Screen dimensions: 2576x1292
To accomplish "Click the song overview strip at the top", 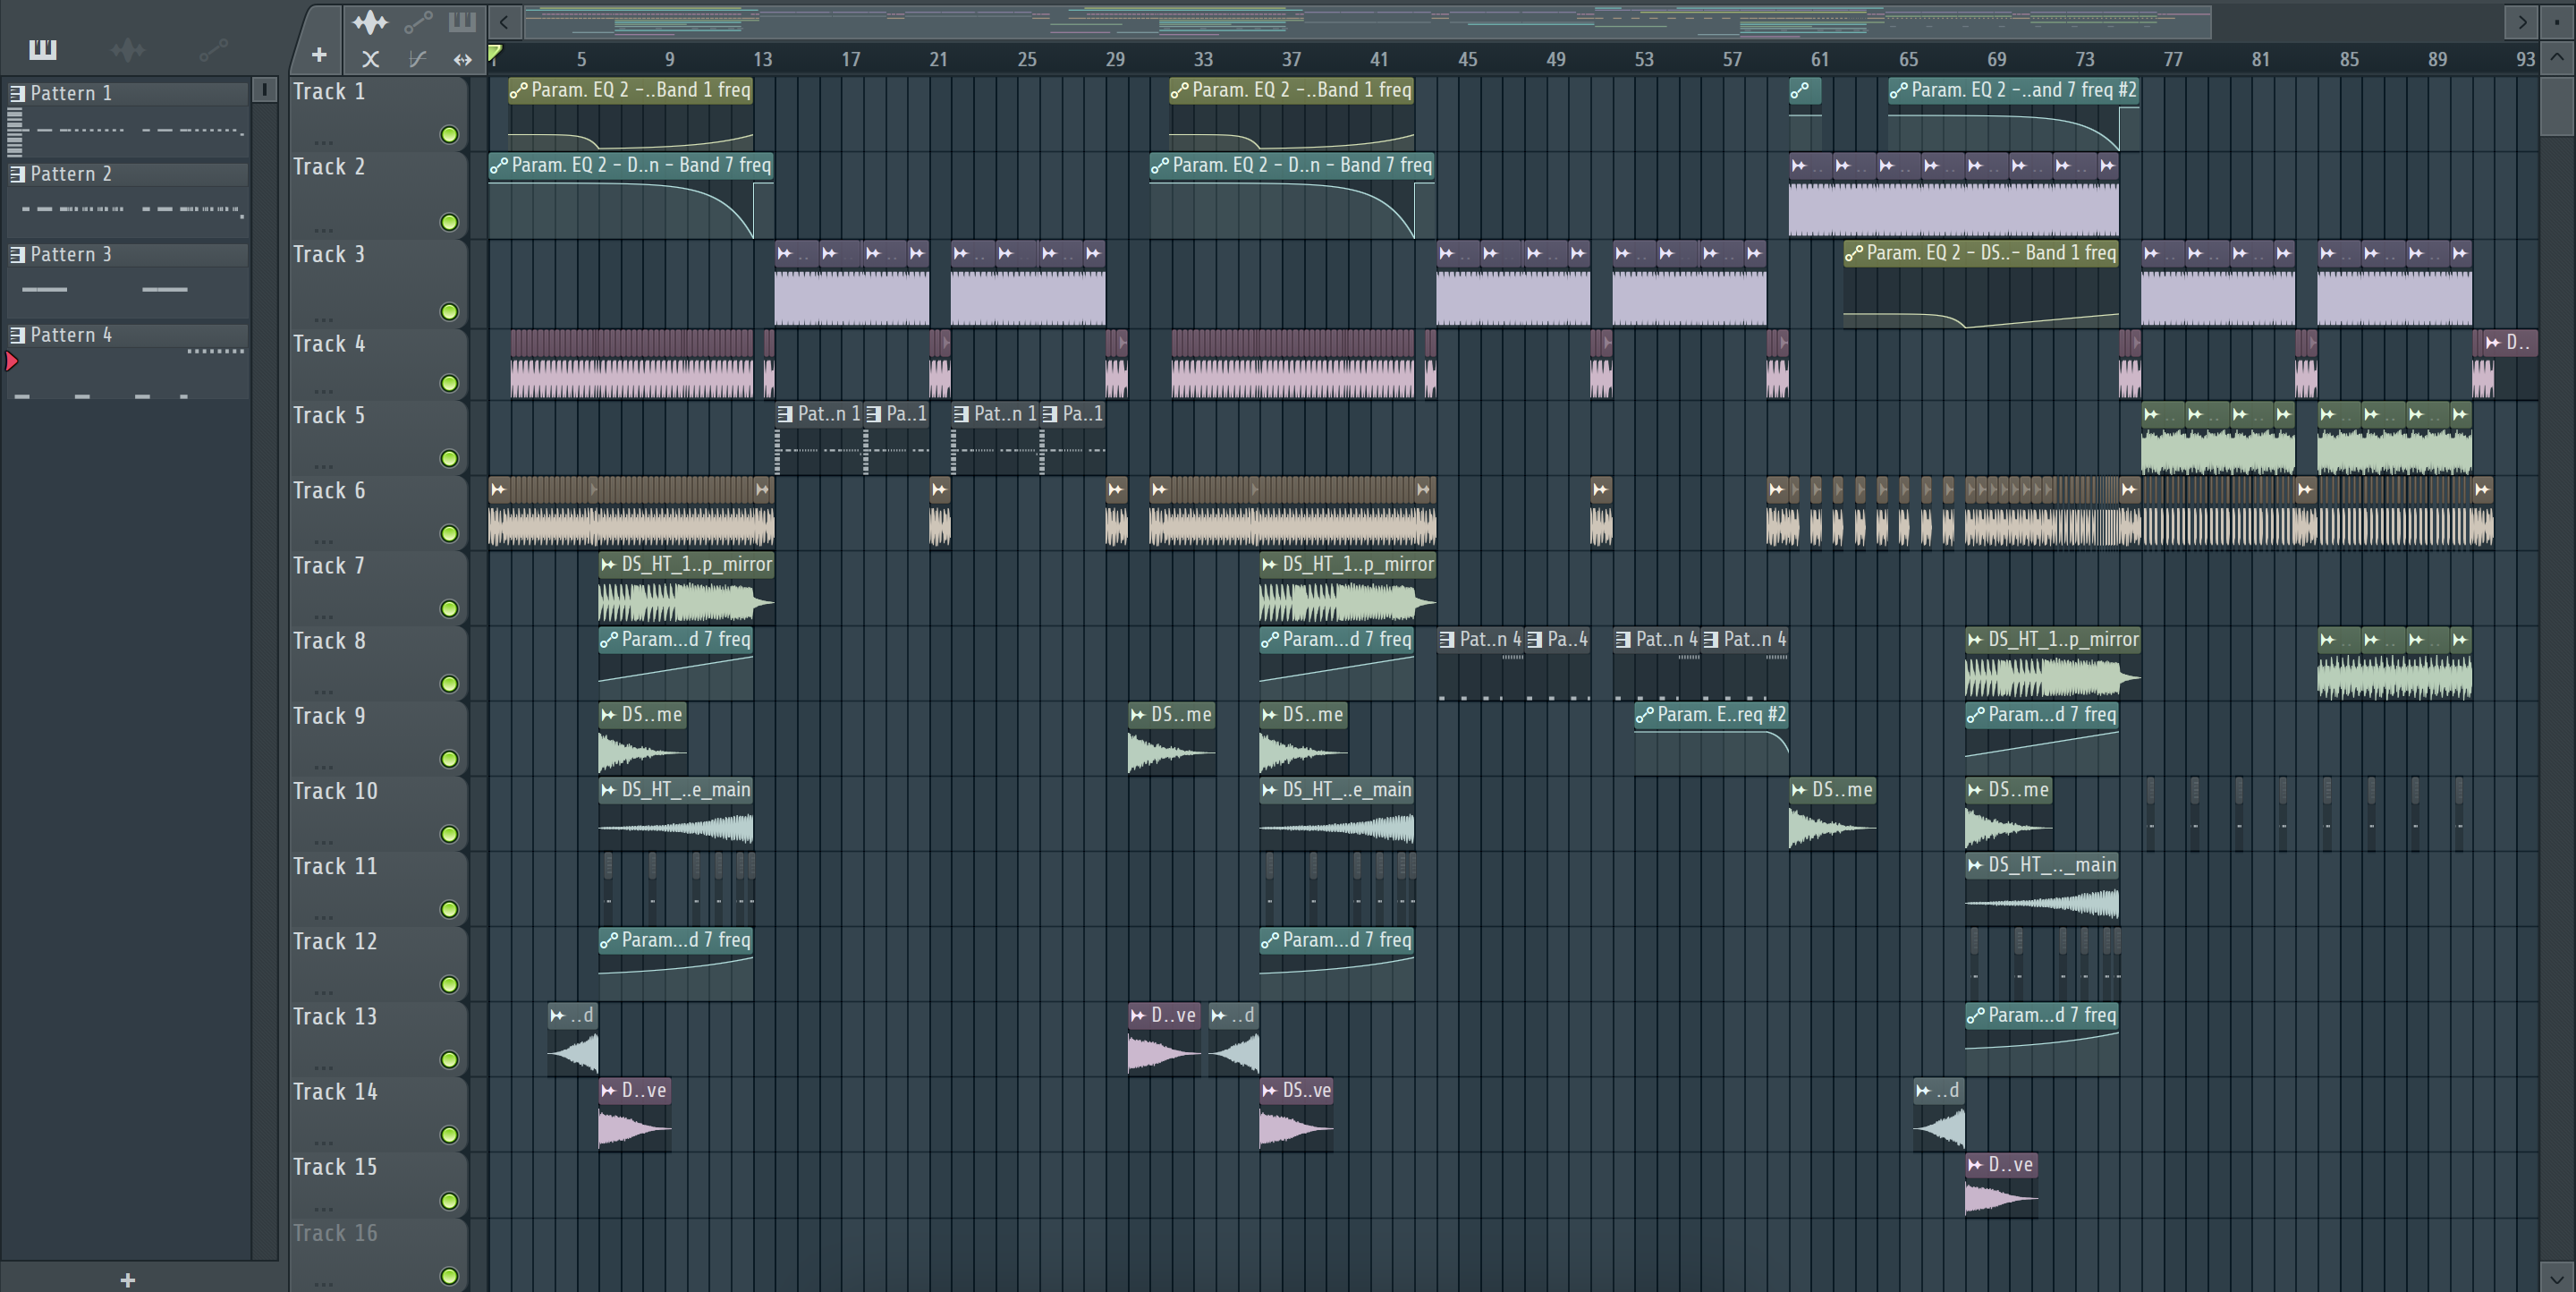I will click(x=1367, y=21).
